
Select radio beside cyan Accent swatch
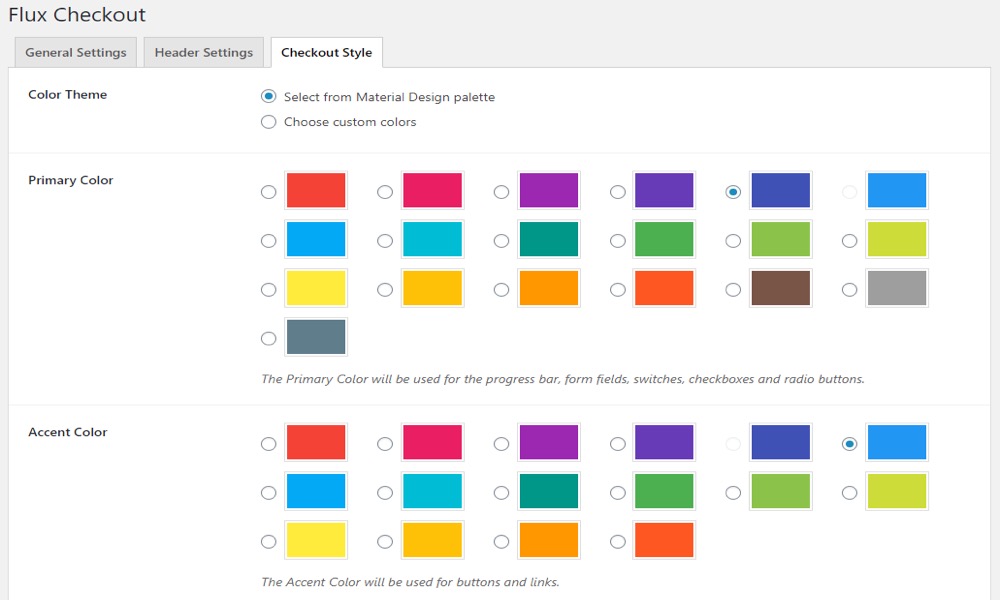tap(385, 493)
